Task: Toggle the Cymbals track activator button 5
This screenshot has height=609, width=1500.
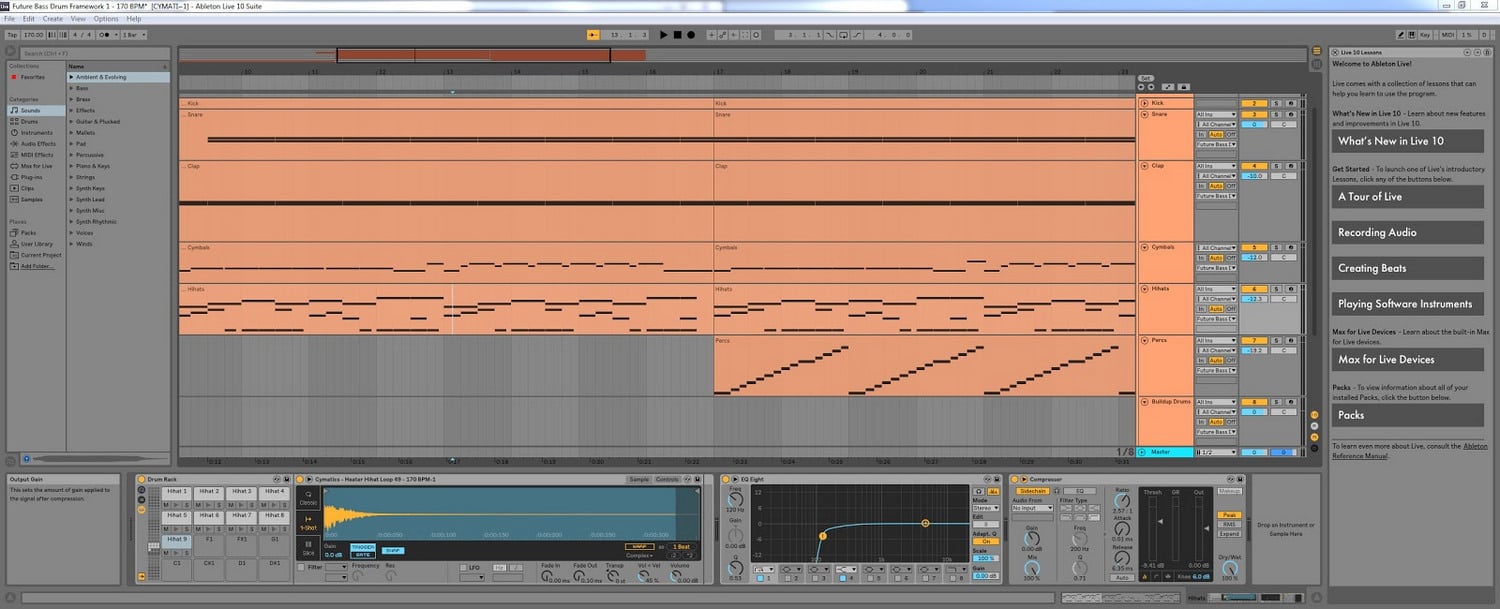Action: pyautogui.click(x=1254, y=247)
